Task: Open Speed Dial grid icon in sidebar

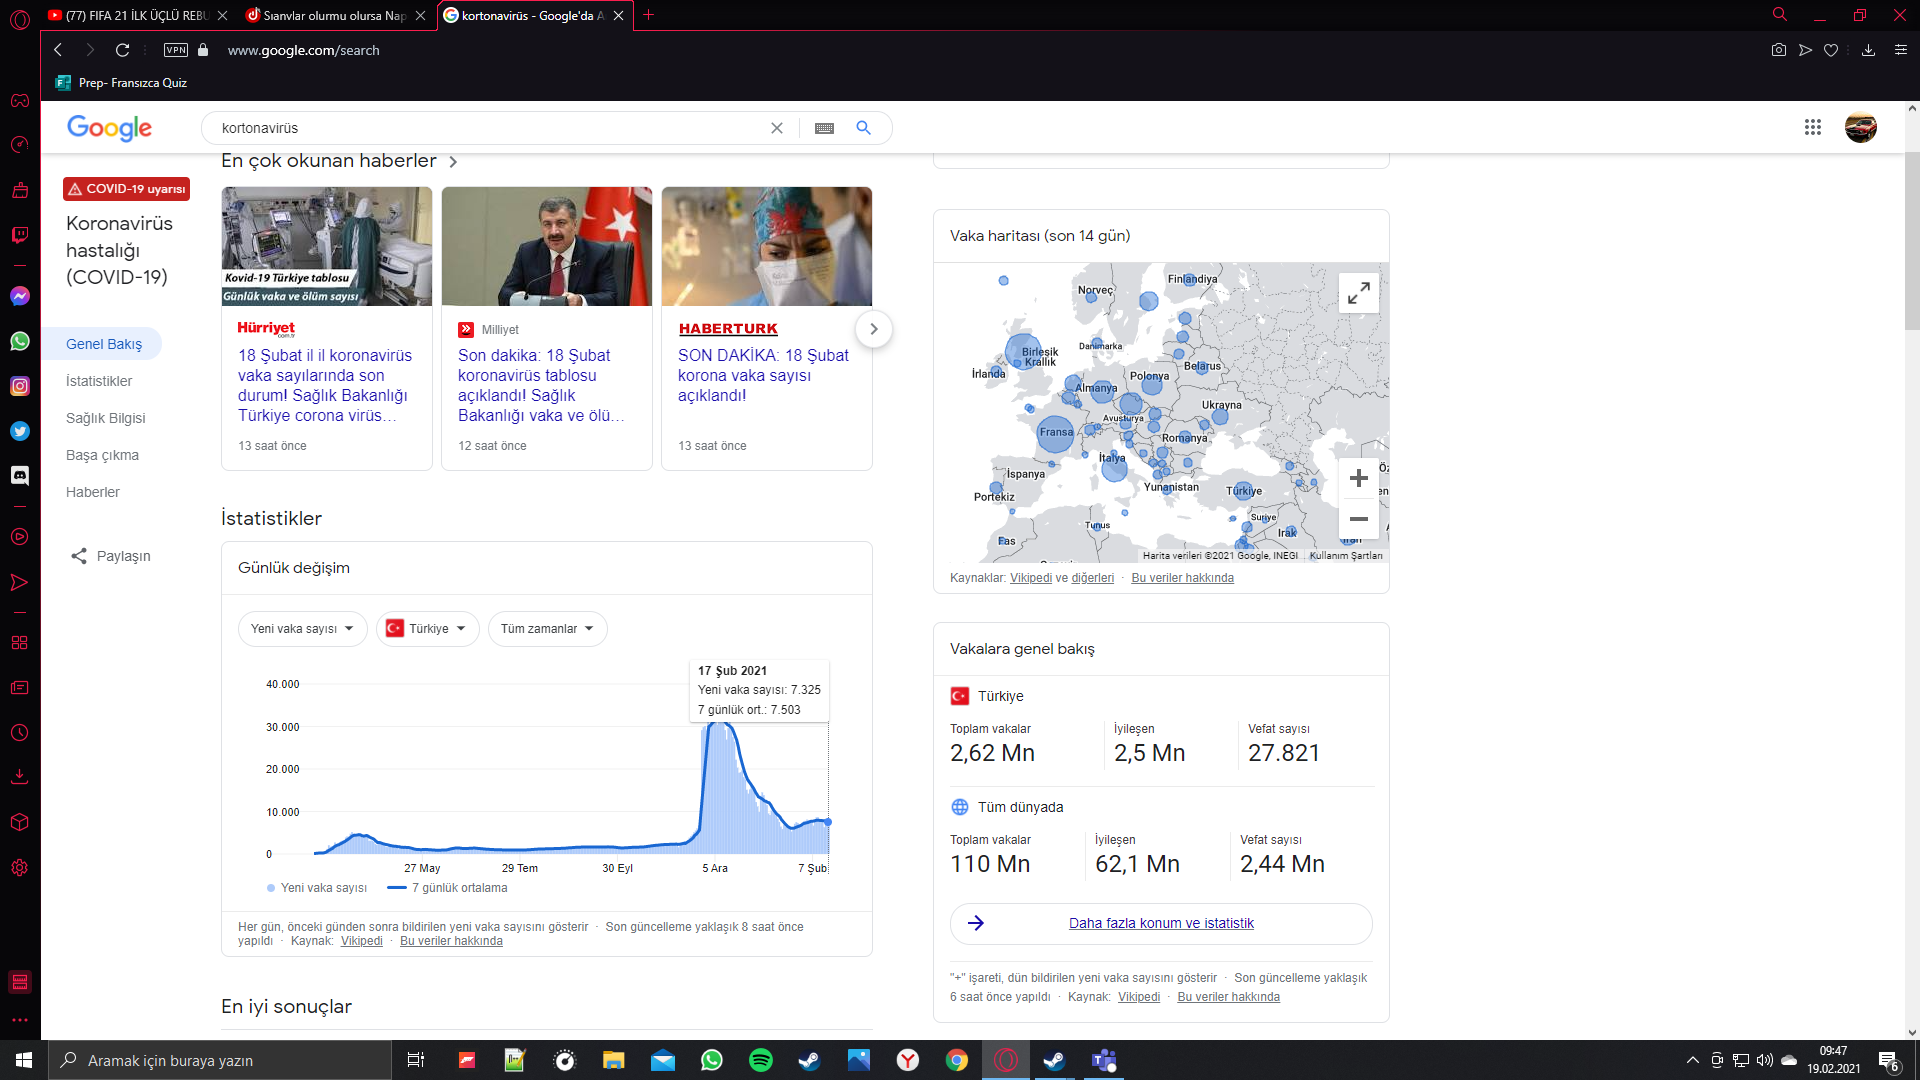Action: pos(20,643)
